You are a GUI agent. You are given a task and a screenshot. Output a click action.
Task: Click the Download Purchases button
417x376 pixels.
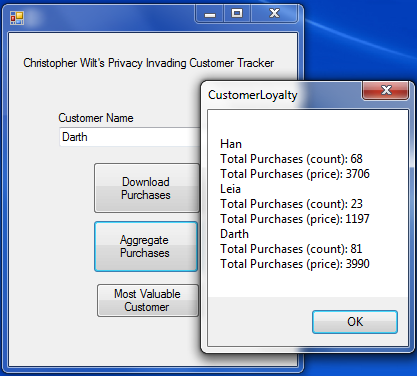coord(147,188)
